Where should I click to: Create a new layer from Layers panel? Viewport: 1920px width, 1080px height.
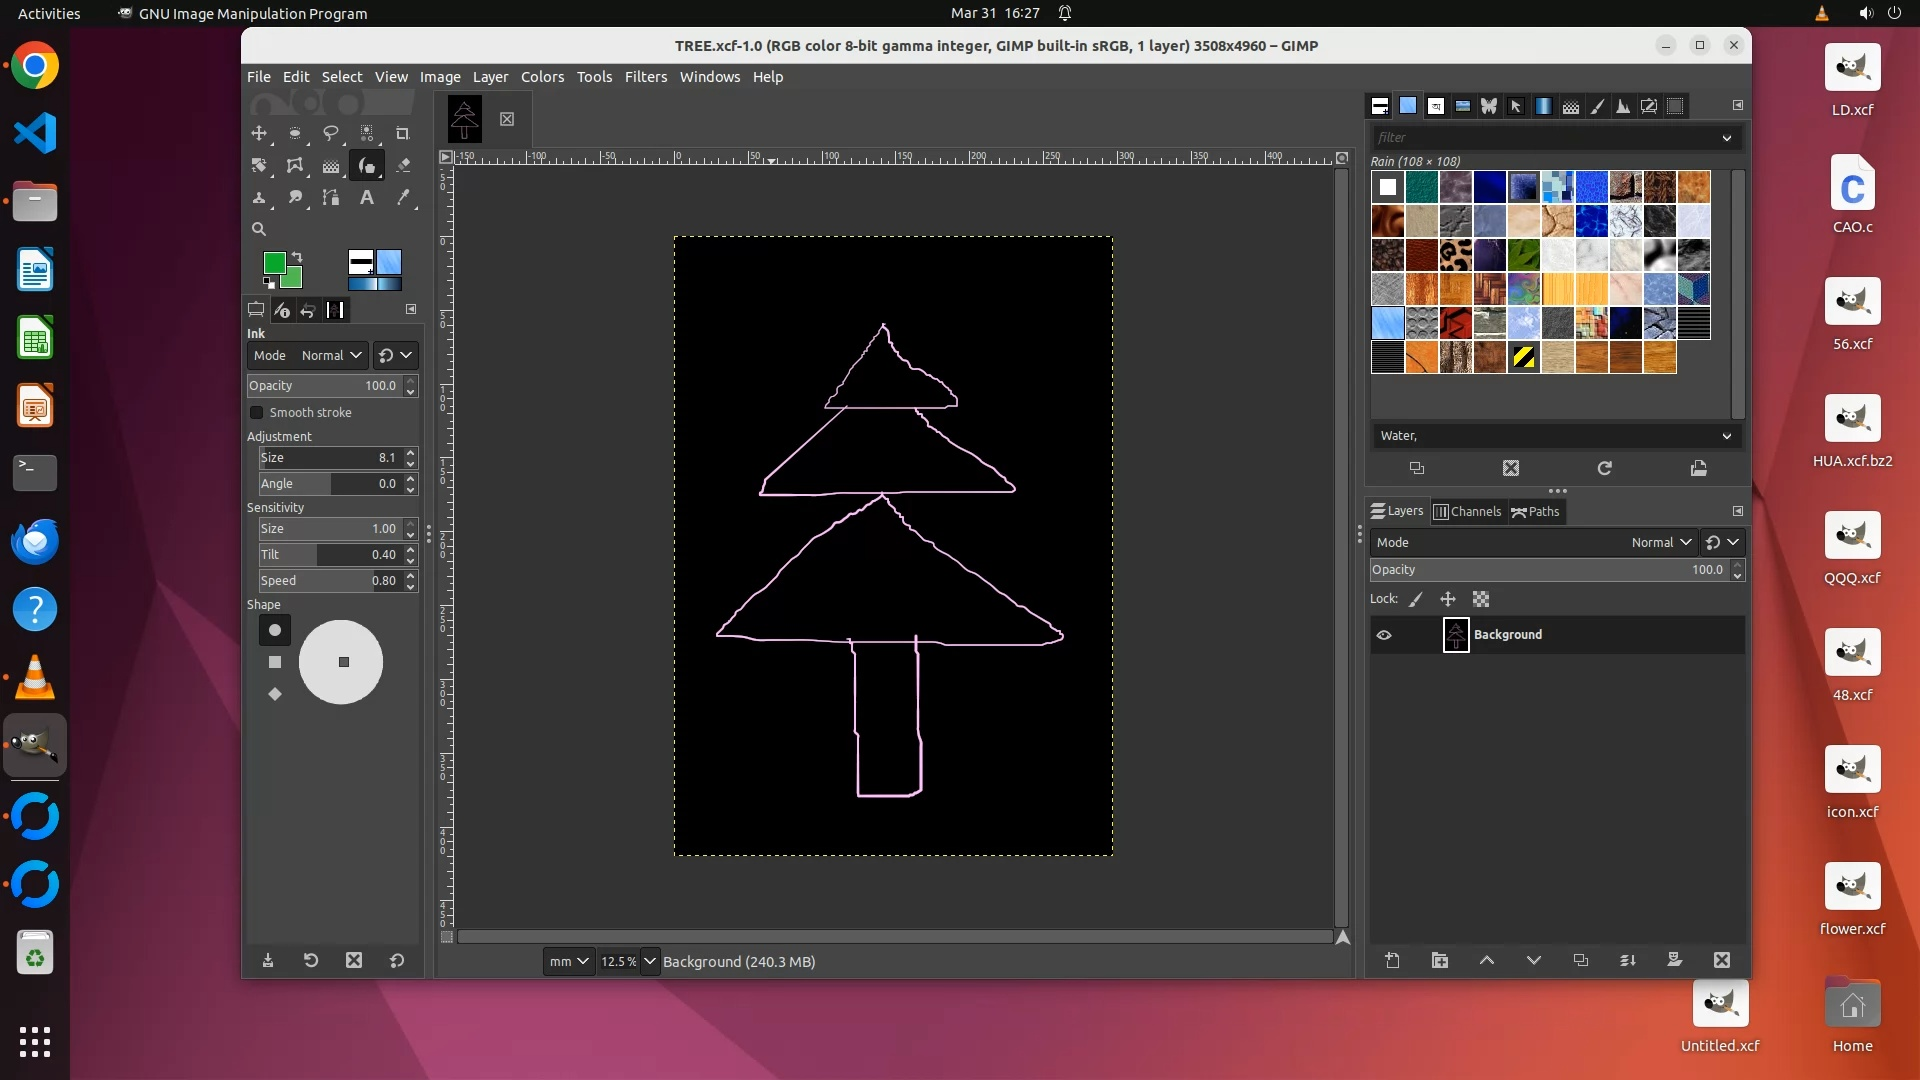(1392, 960)
